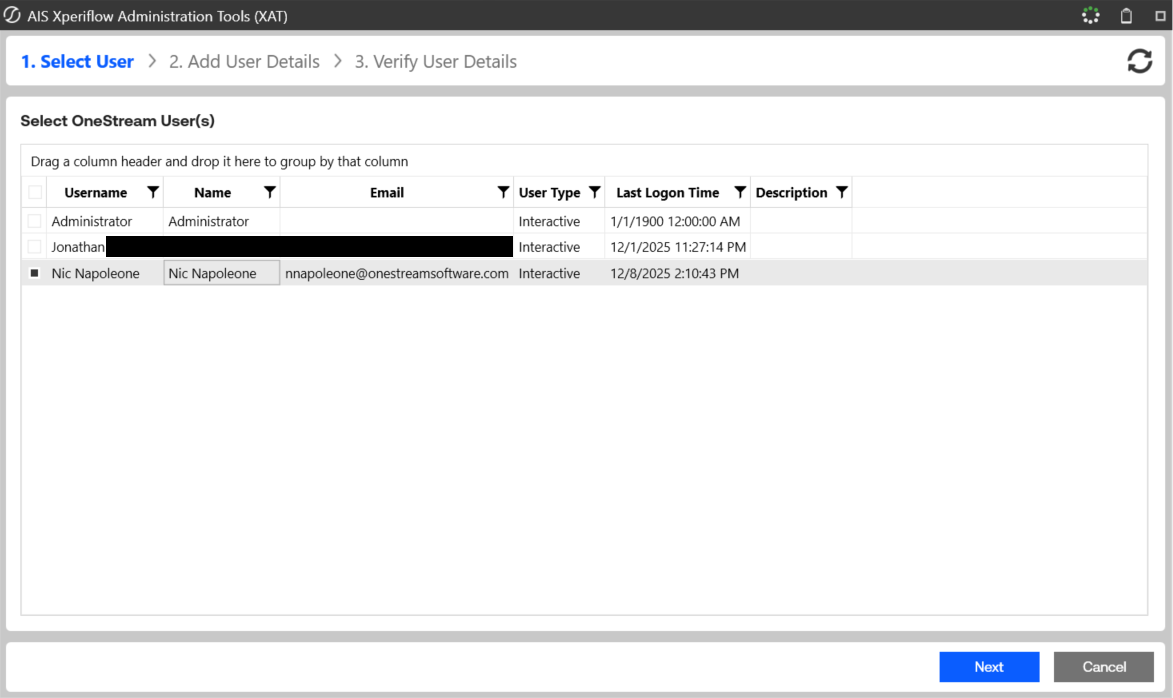1173x698 pixels.
Task: Open the Name column filter
Action: pos(270,192)
